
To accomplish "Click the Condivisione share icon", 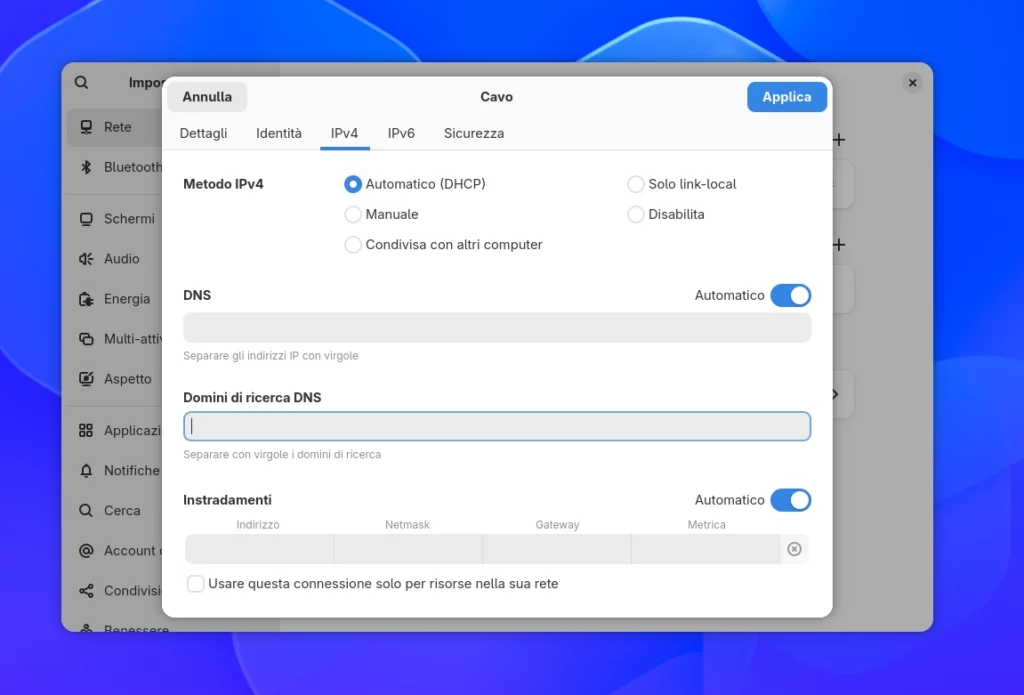I will tap(86, 590).
